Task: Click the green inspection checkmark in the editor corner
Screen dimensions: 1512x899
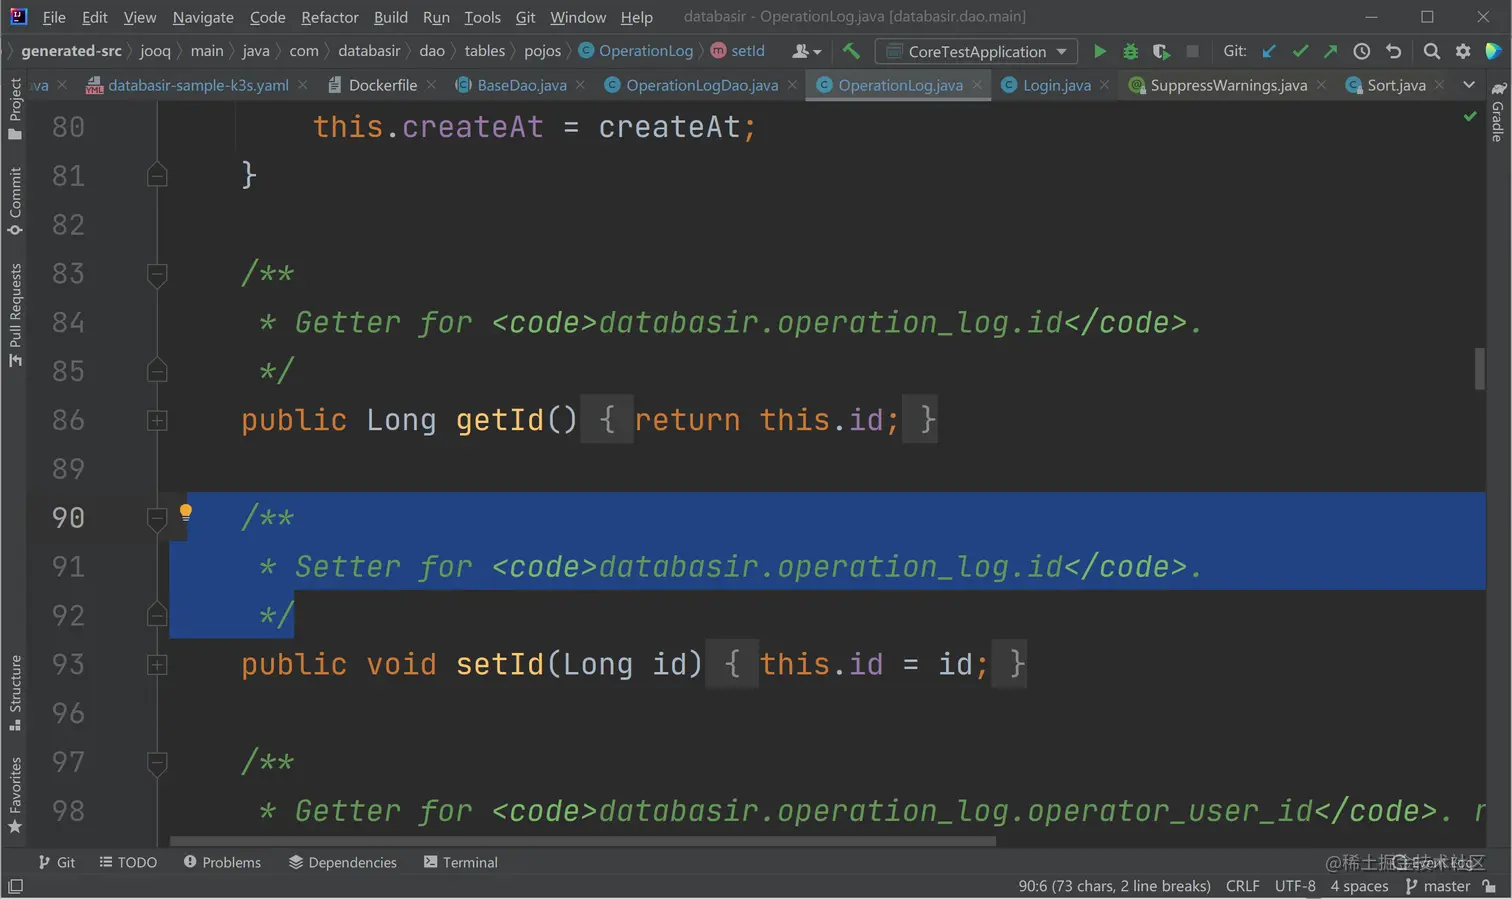Action: (1470, 117)
